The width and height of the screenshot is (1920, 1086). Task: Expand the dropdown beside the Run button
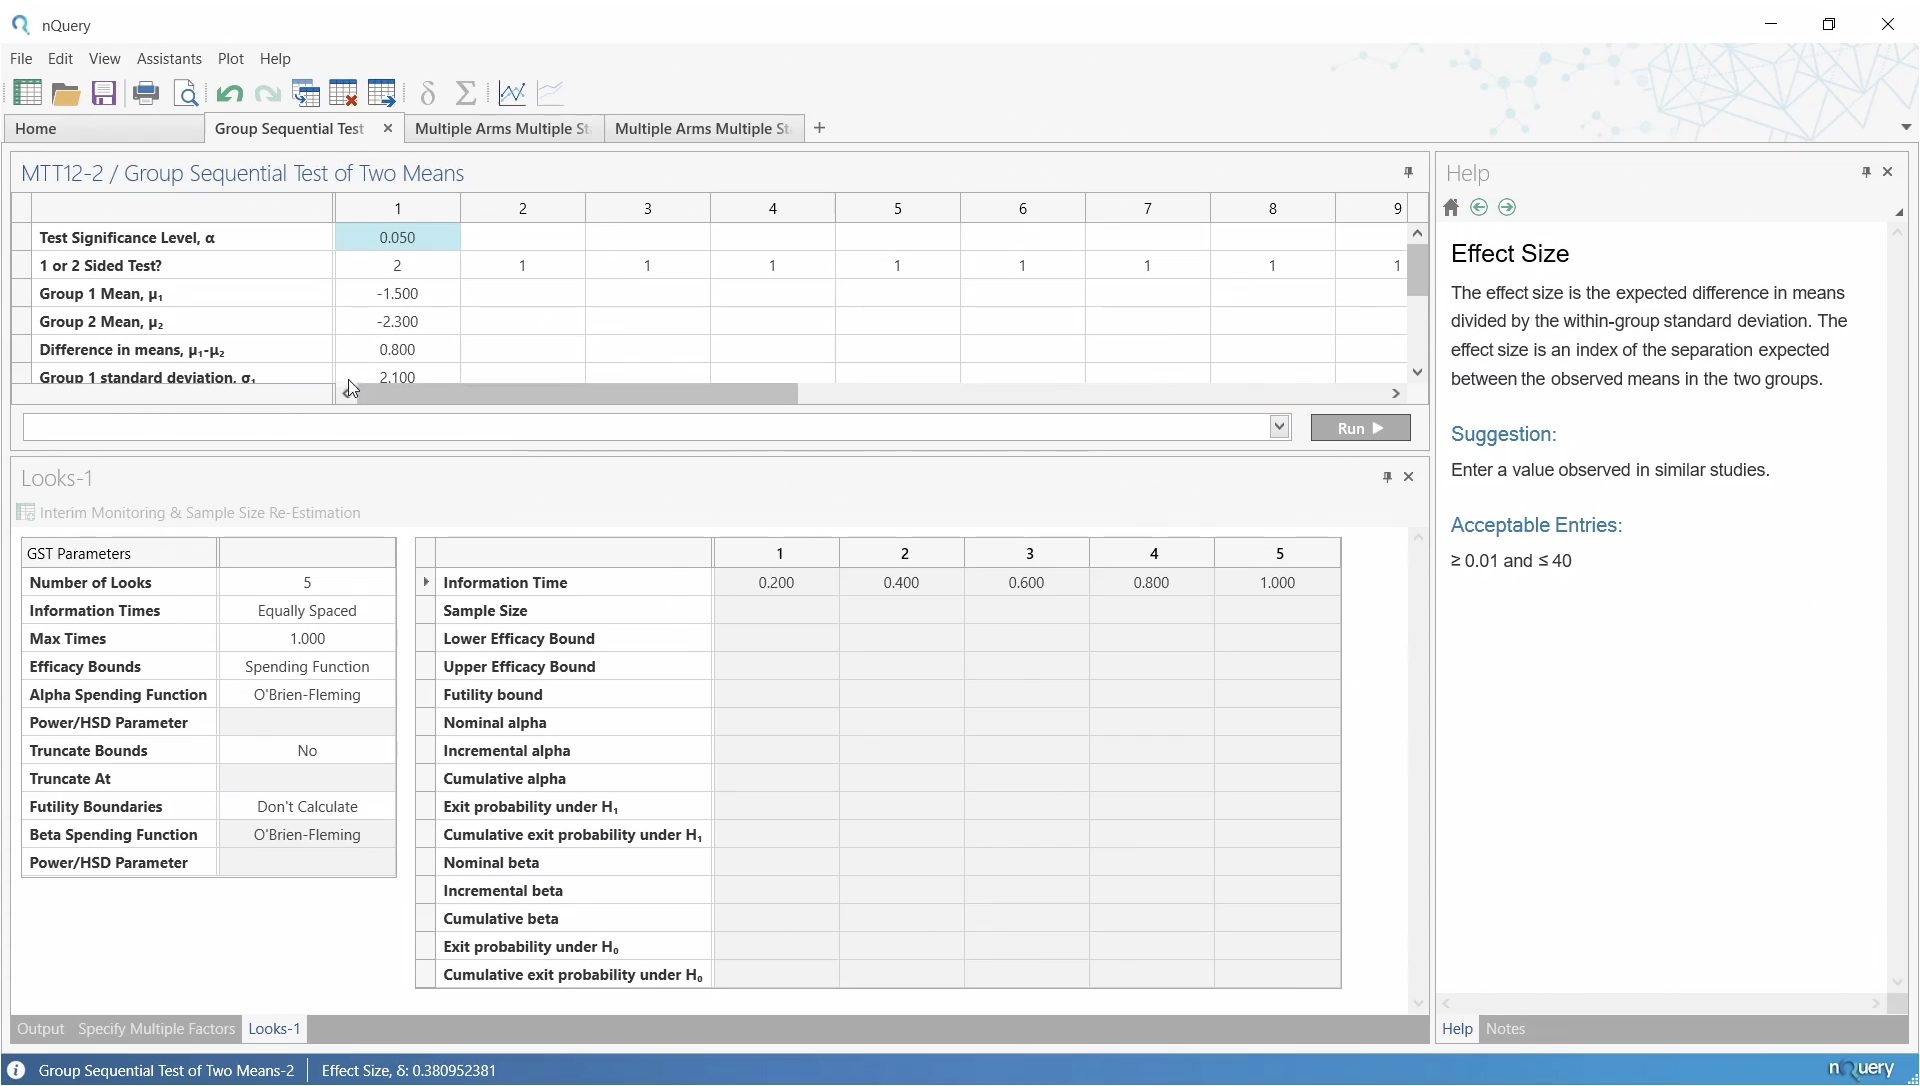point(1279,427)
